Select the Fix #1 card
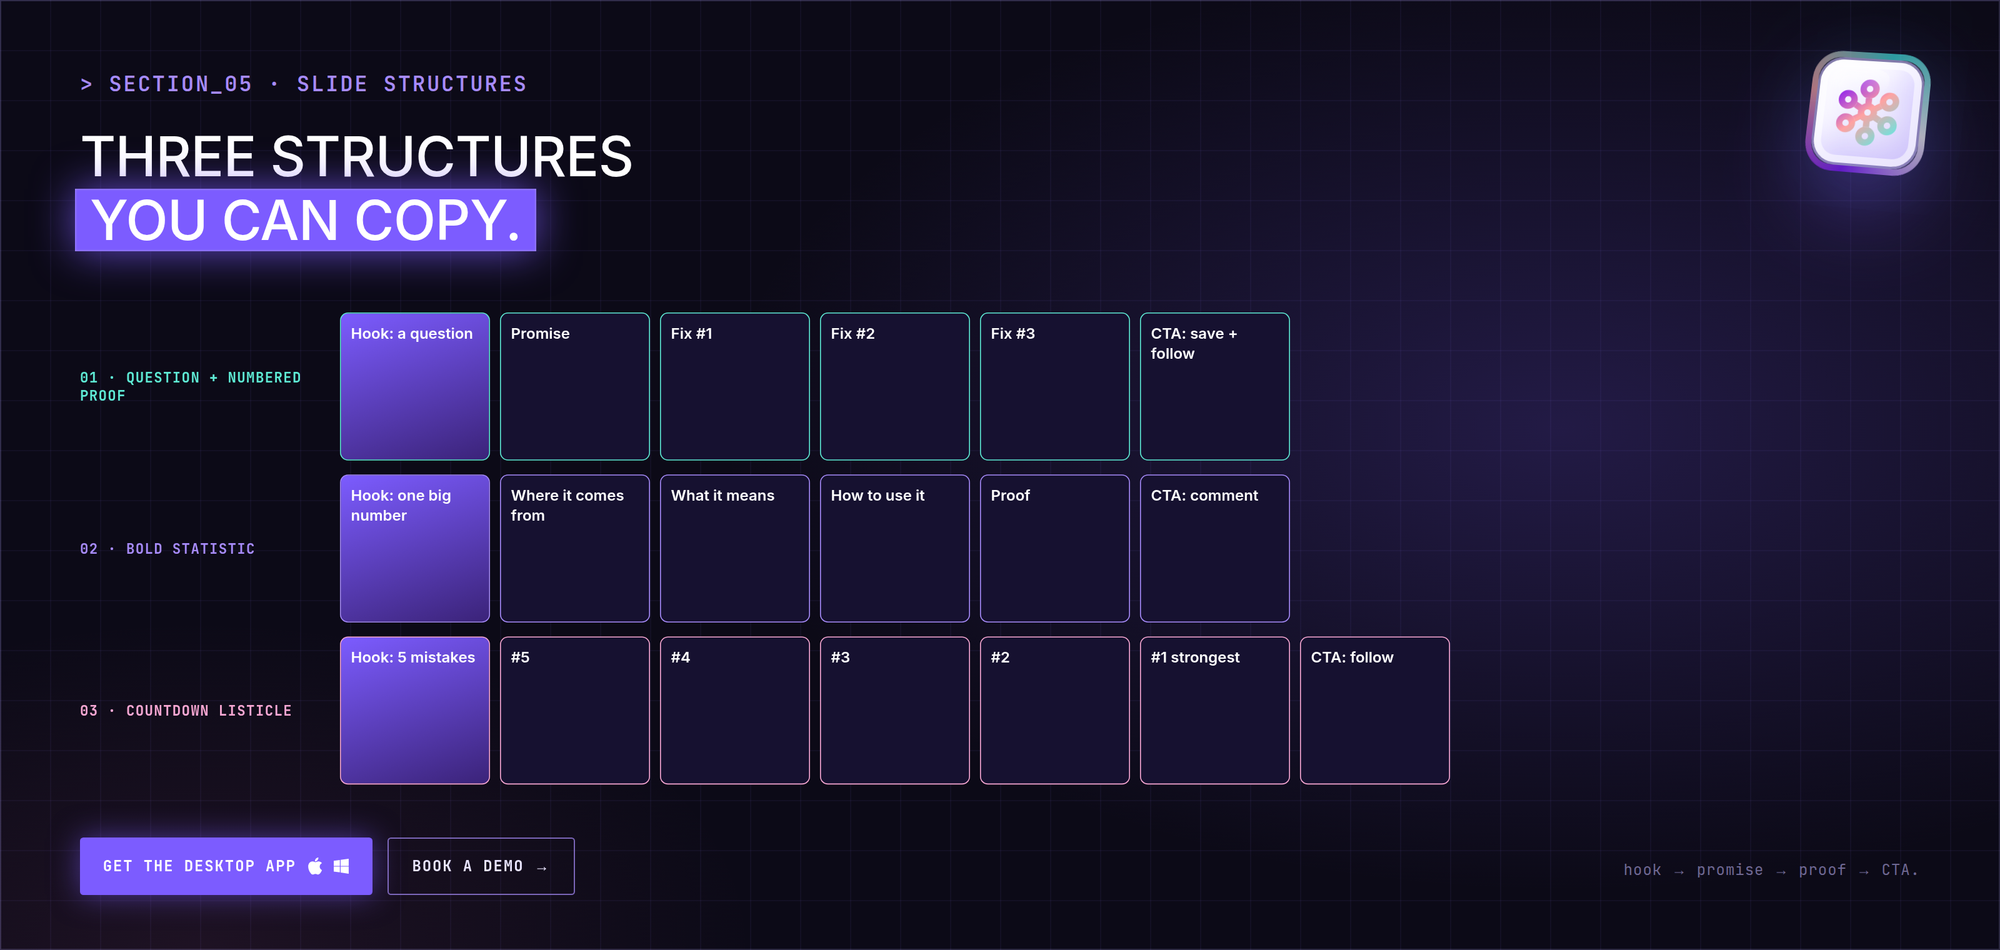The height and width of the screenshot is (950, 2000). pos(735,387)
